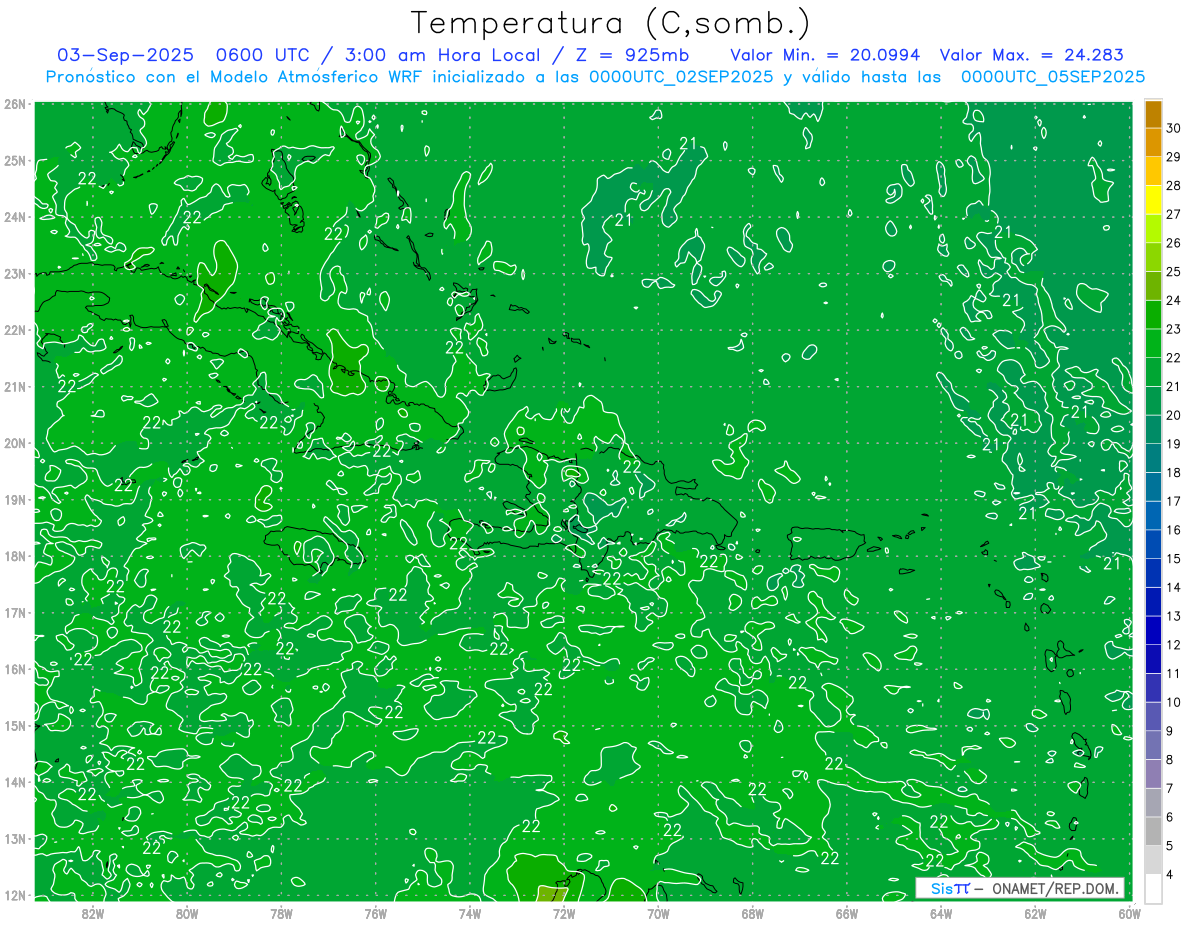The height and width of the screenshot is (927, 1200).
Task: Click the '21N' latitude axis label
Action: [x=14, y=386]
